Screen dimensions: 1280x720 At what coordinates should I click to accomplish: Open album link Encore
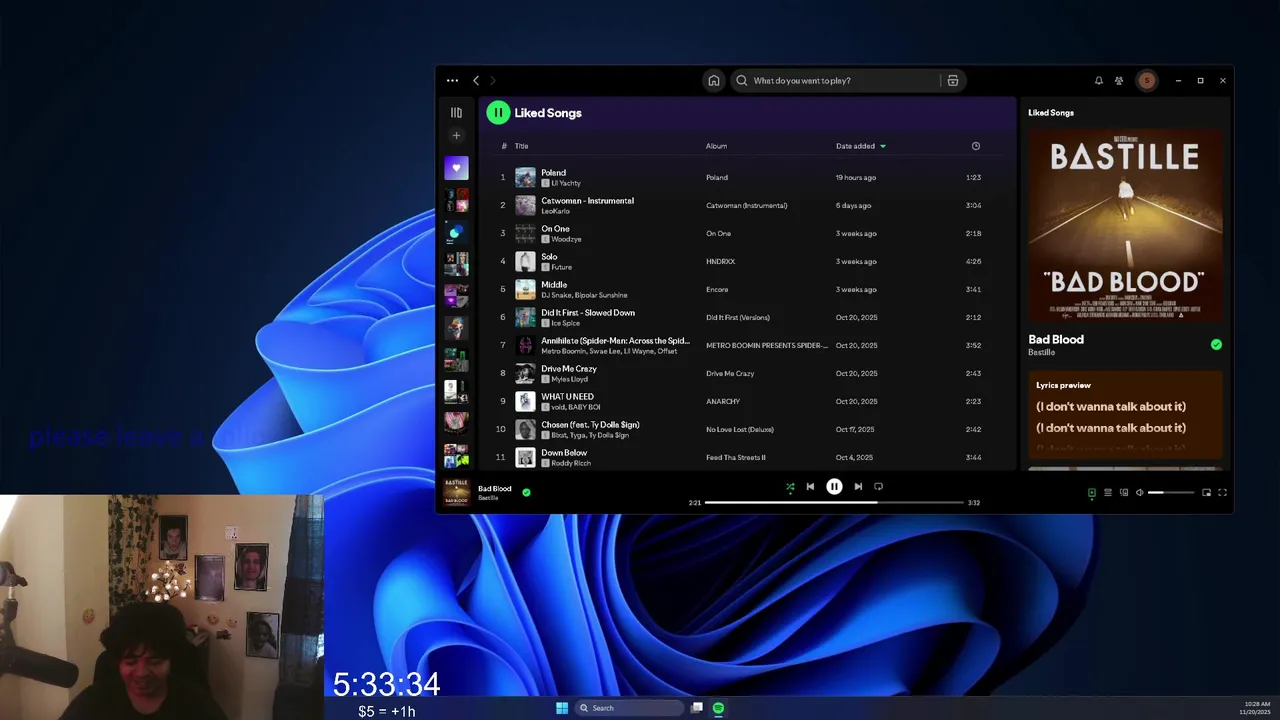[x=717, y=289]
